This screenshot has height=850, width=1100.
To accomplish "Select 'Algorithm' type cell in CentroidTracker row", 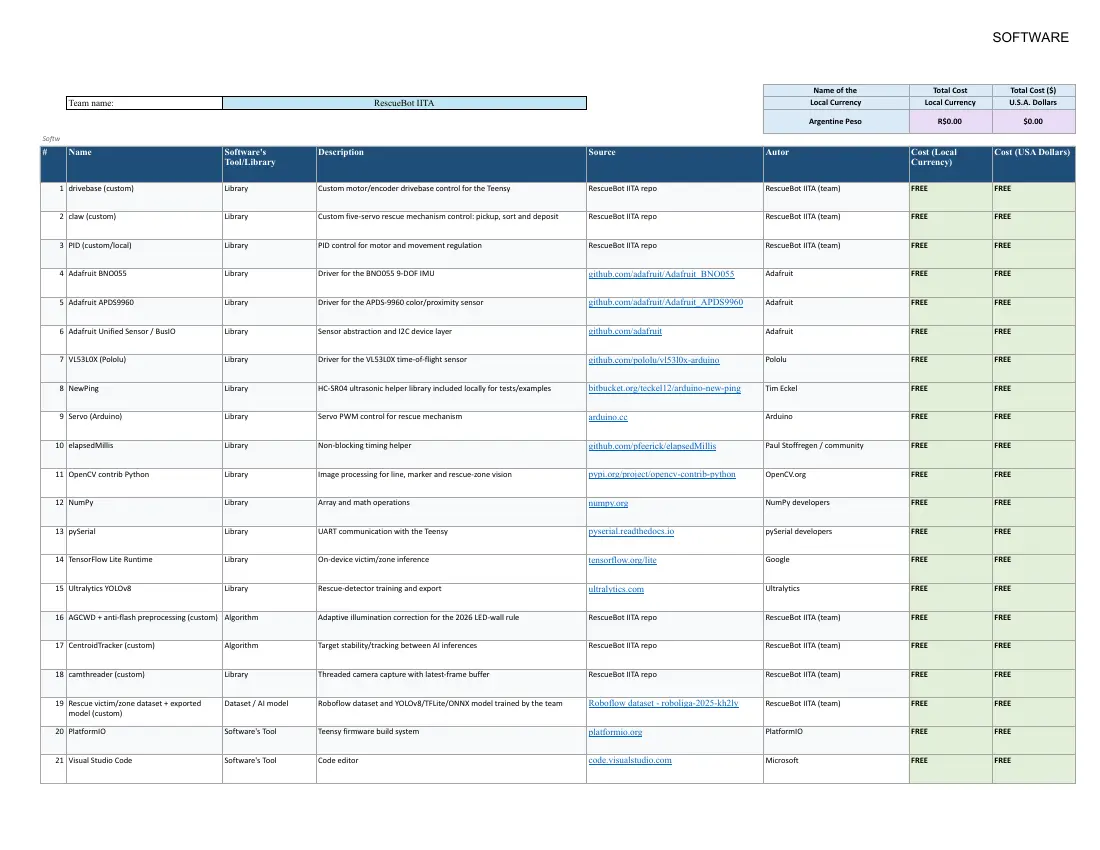I will click(x=269, y=654).
